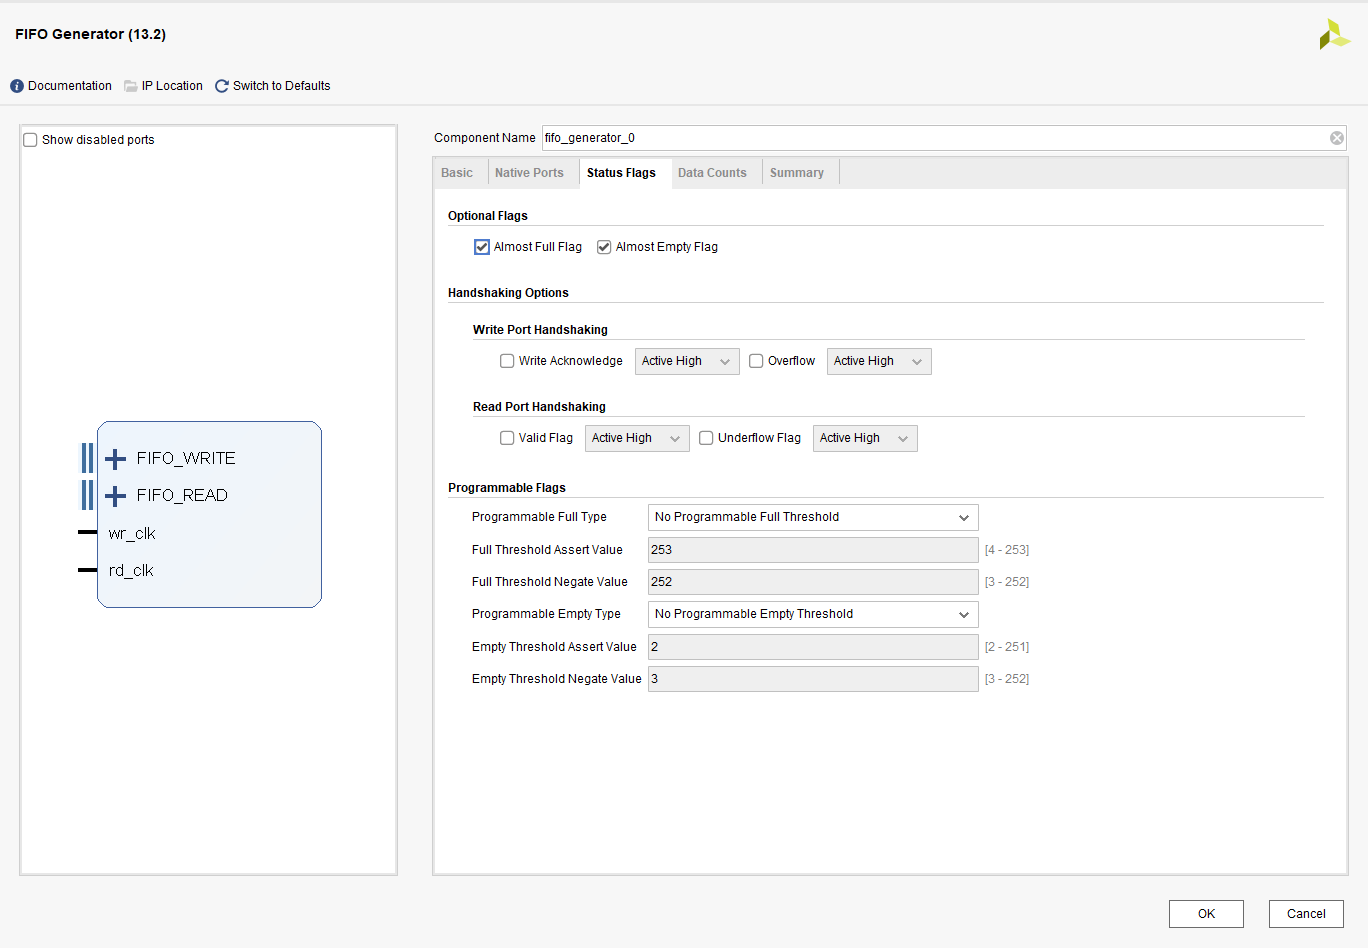Enable the Overflow checkbox
The height and width of the screenshot is (948, 1368).
[756, 361]
